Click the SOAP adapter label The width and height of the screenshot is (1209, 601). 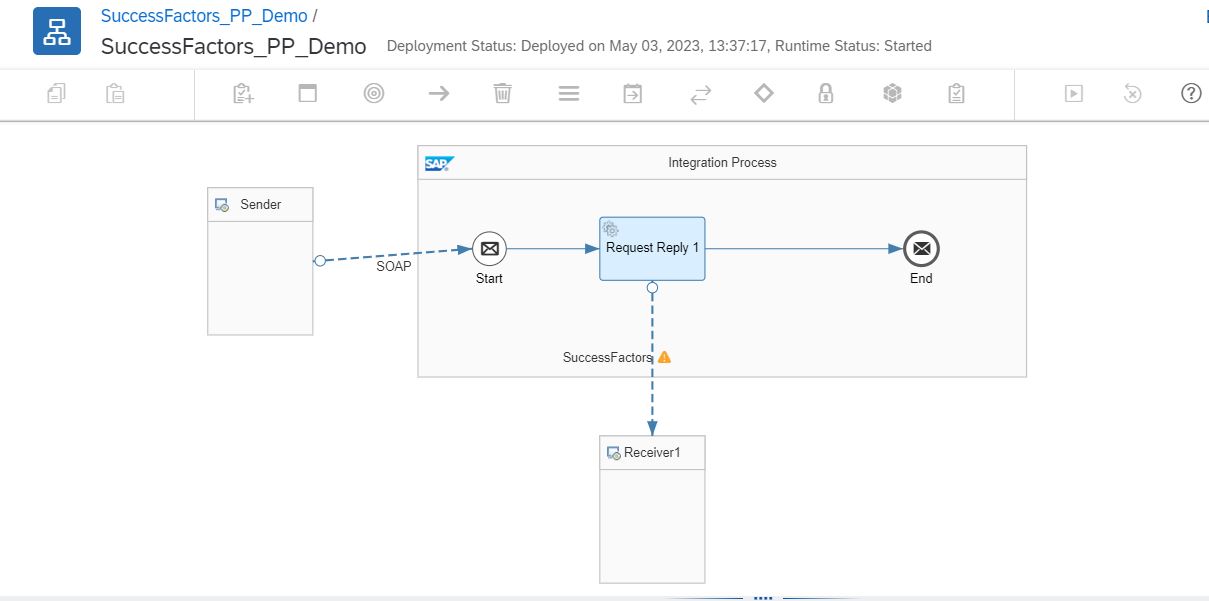(394, 266)
